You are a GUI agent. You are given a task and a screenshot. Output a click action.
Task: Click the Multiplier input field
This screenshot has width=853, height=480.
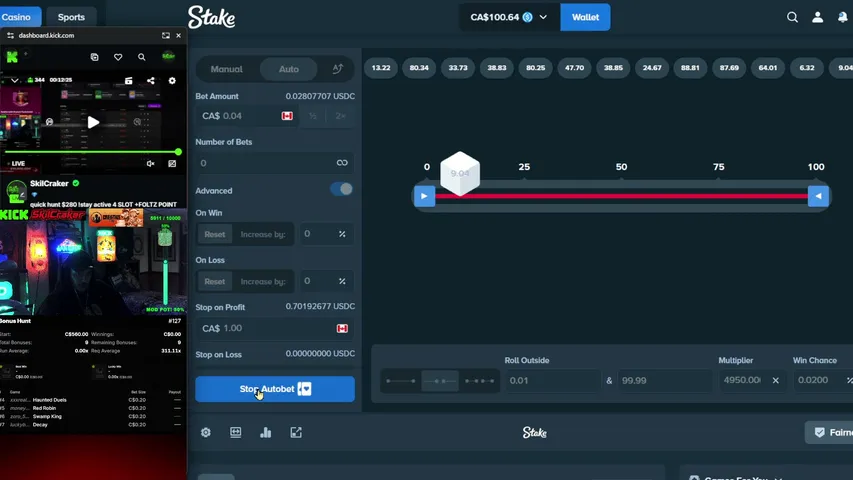752,380
